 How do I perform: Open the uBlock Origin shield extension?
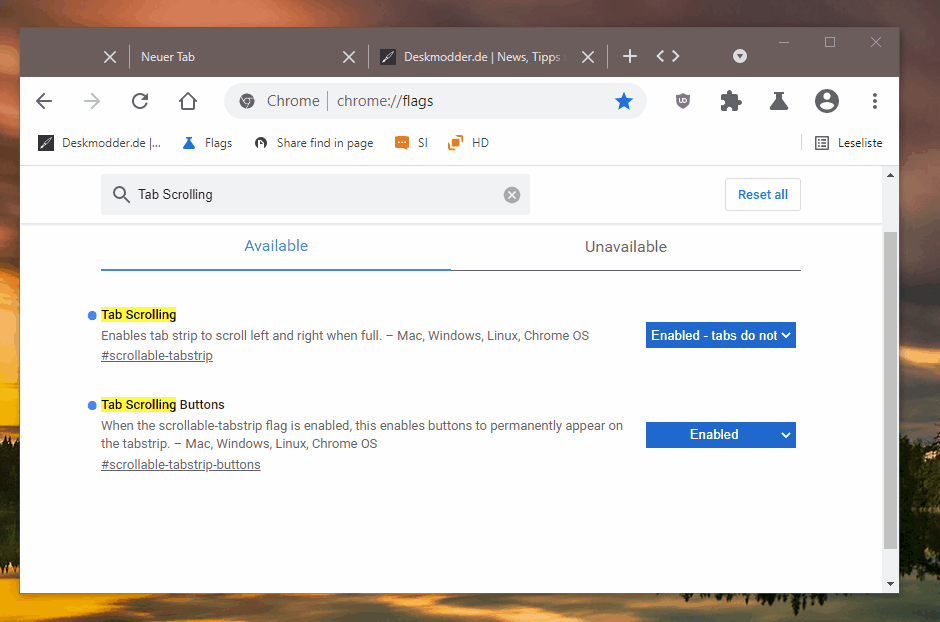pyautogui.click(x=683, y=101)
